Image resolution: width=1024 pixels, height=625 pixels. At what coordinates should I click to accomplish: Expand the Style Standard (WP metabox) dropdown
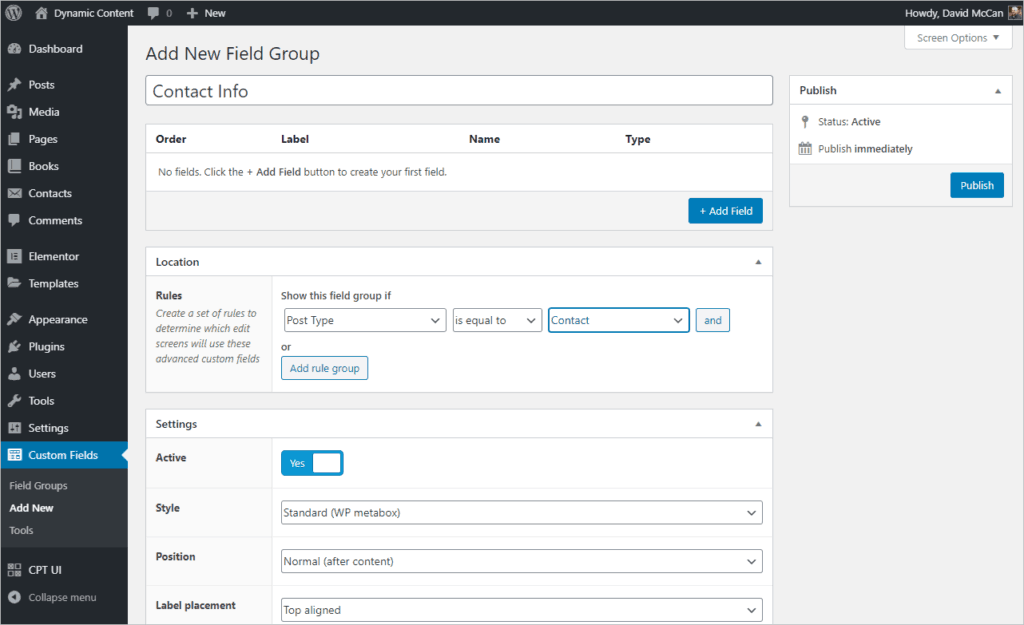(x=521, y=513)
